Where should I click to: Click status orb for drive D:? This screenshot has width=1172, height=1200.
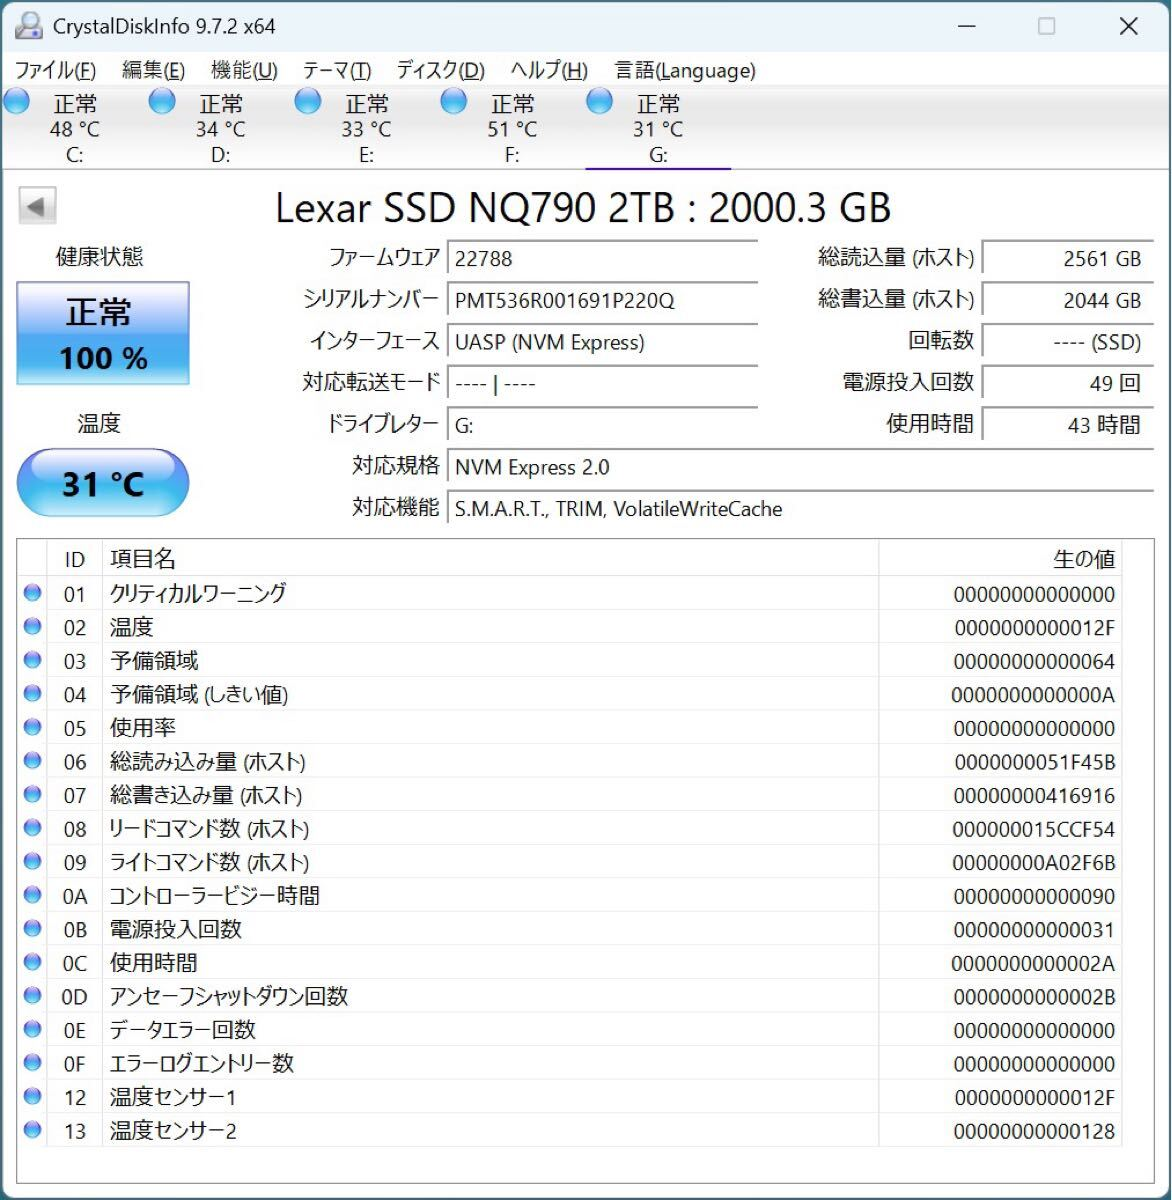point(162,101)
